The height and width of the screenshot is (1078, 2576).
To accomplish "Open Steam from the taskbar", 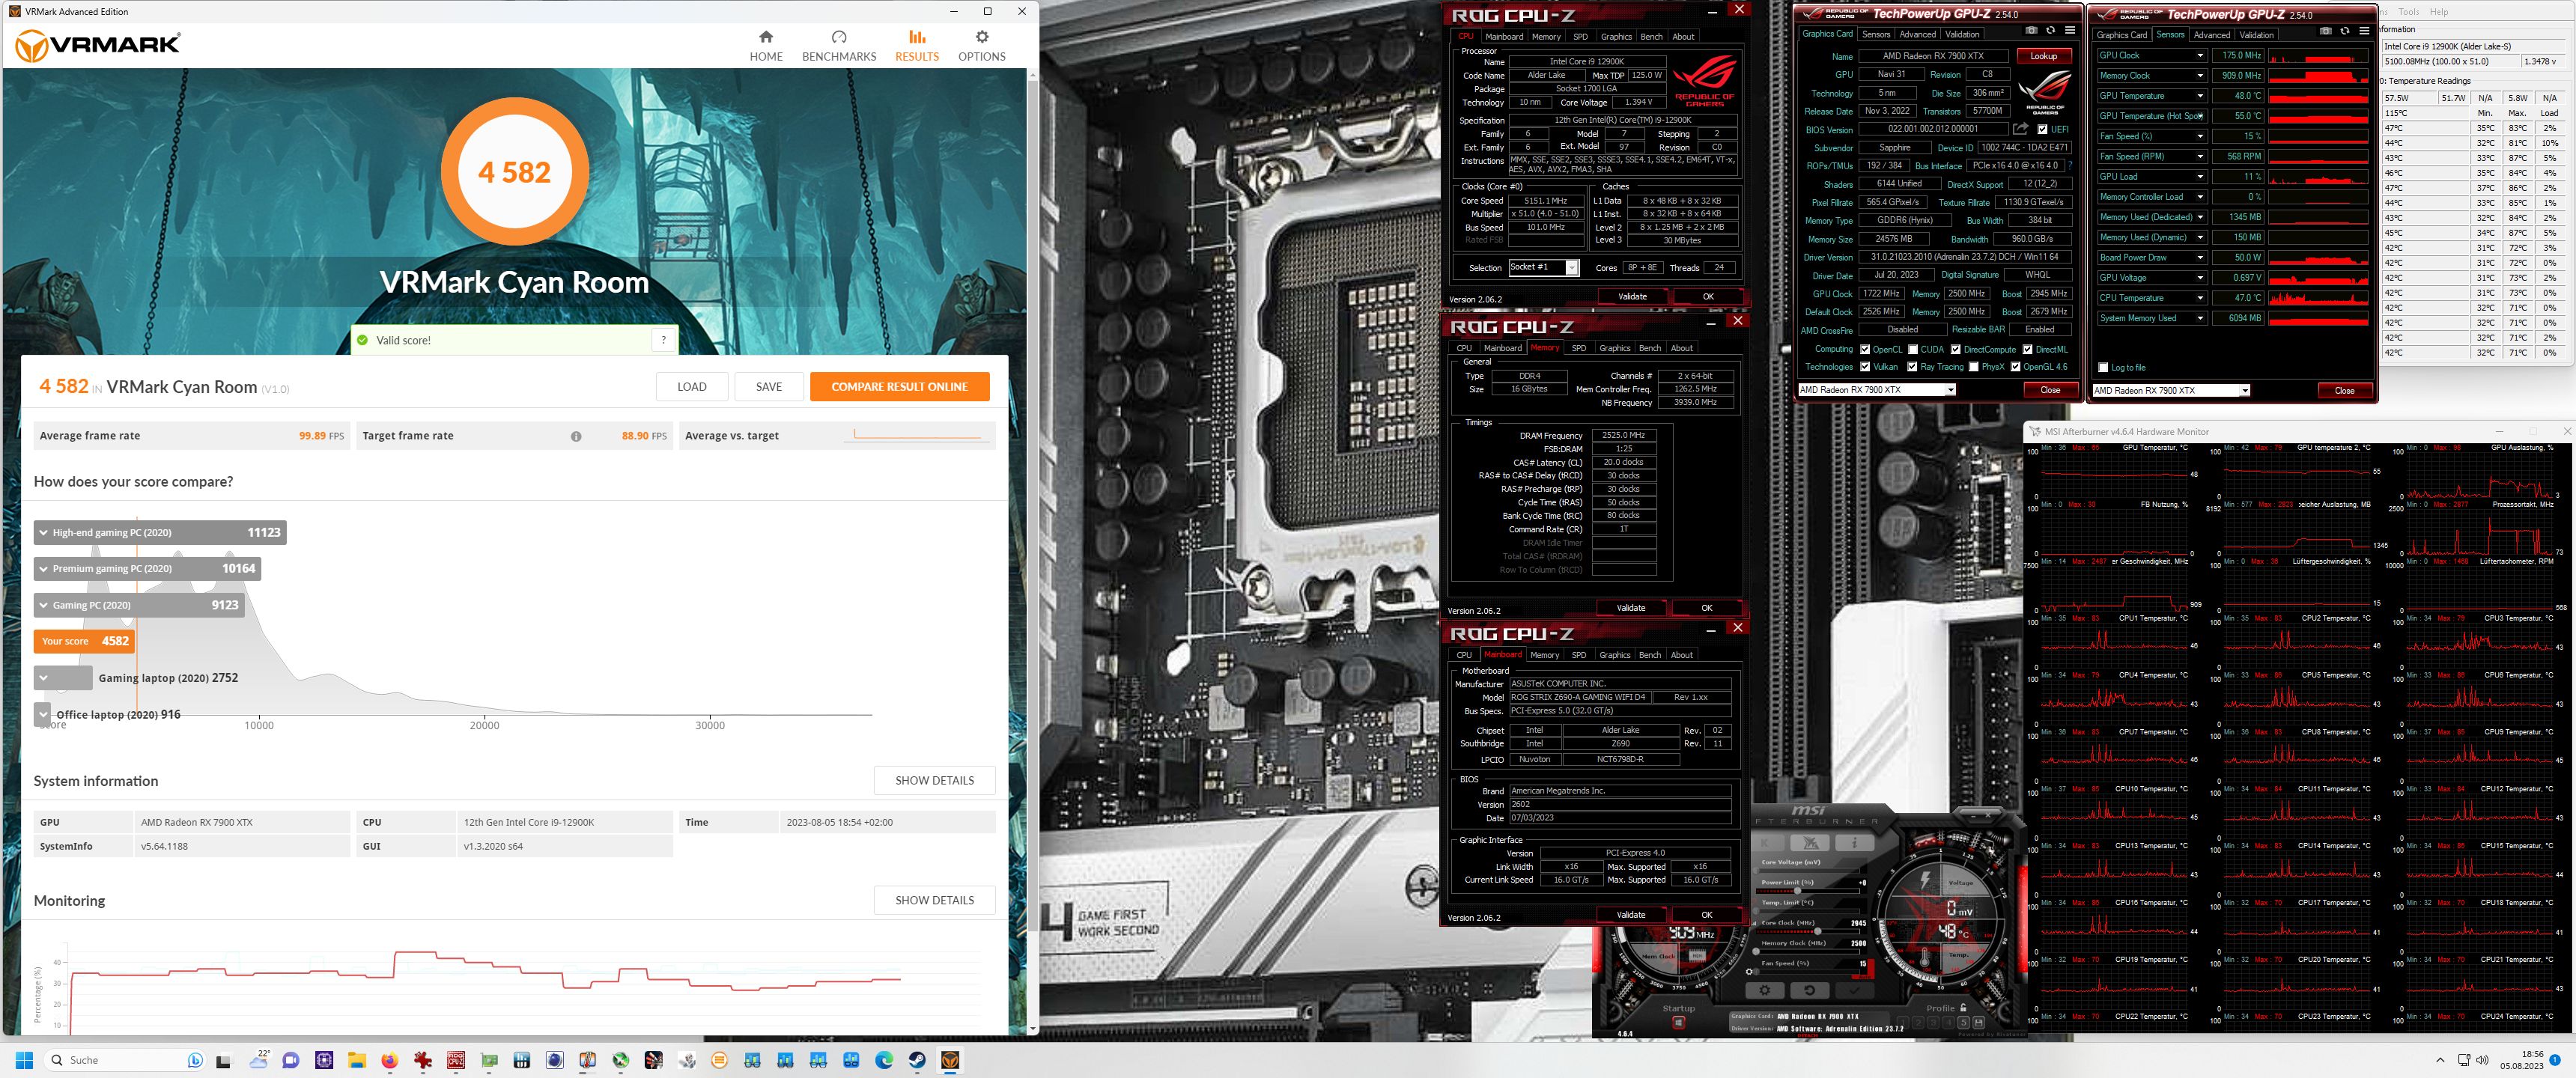I will tap(917, 1060).
